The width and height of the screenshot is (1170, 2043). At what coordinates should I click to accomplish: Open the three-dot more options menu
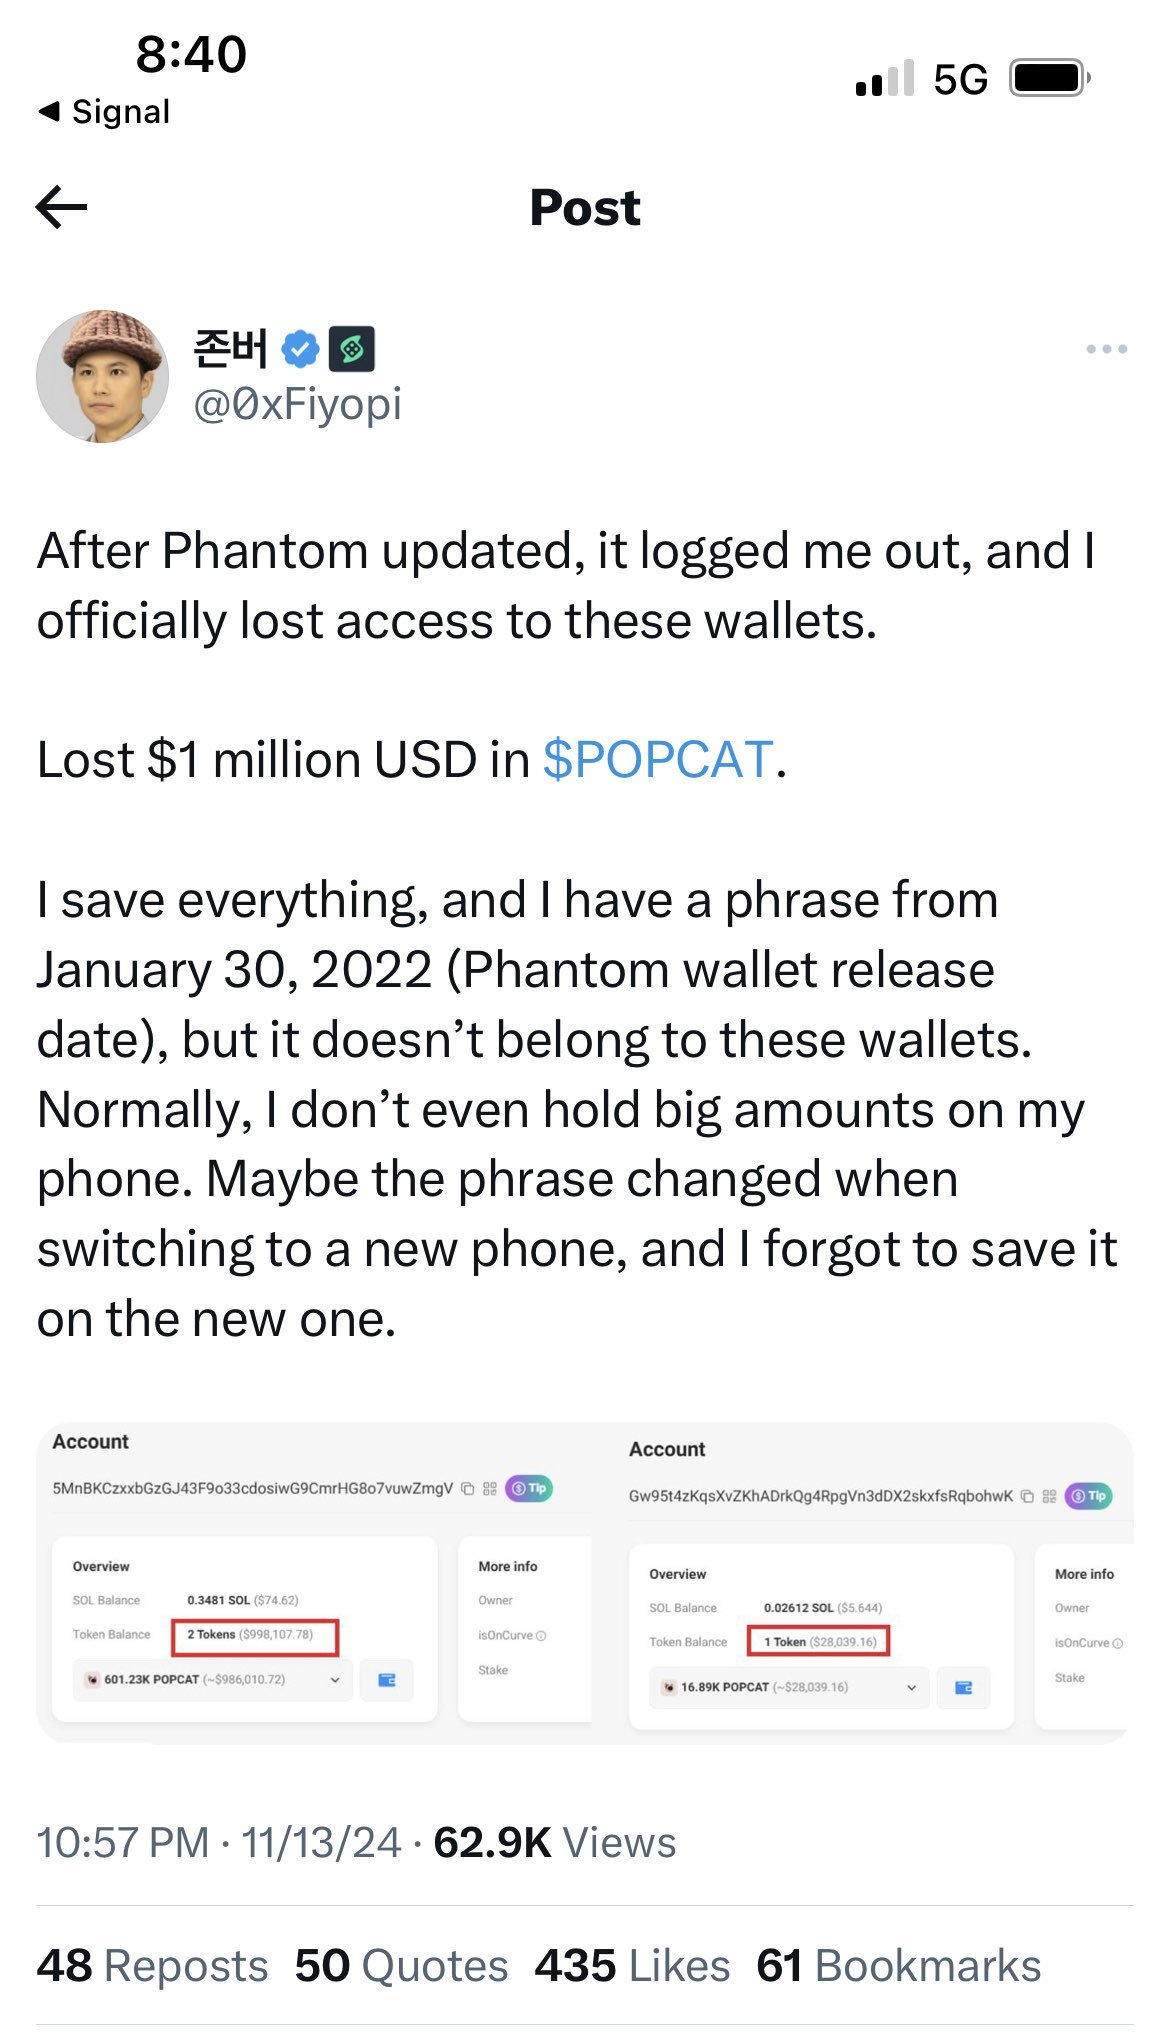(1106, 349)
